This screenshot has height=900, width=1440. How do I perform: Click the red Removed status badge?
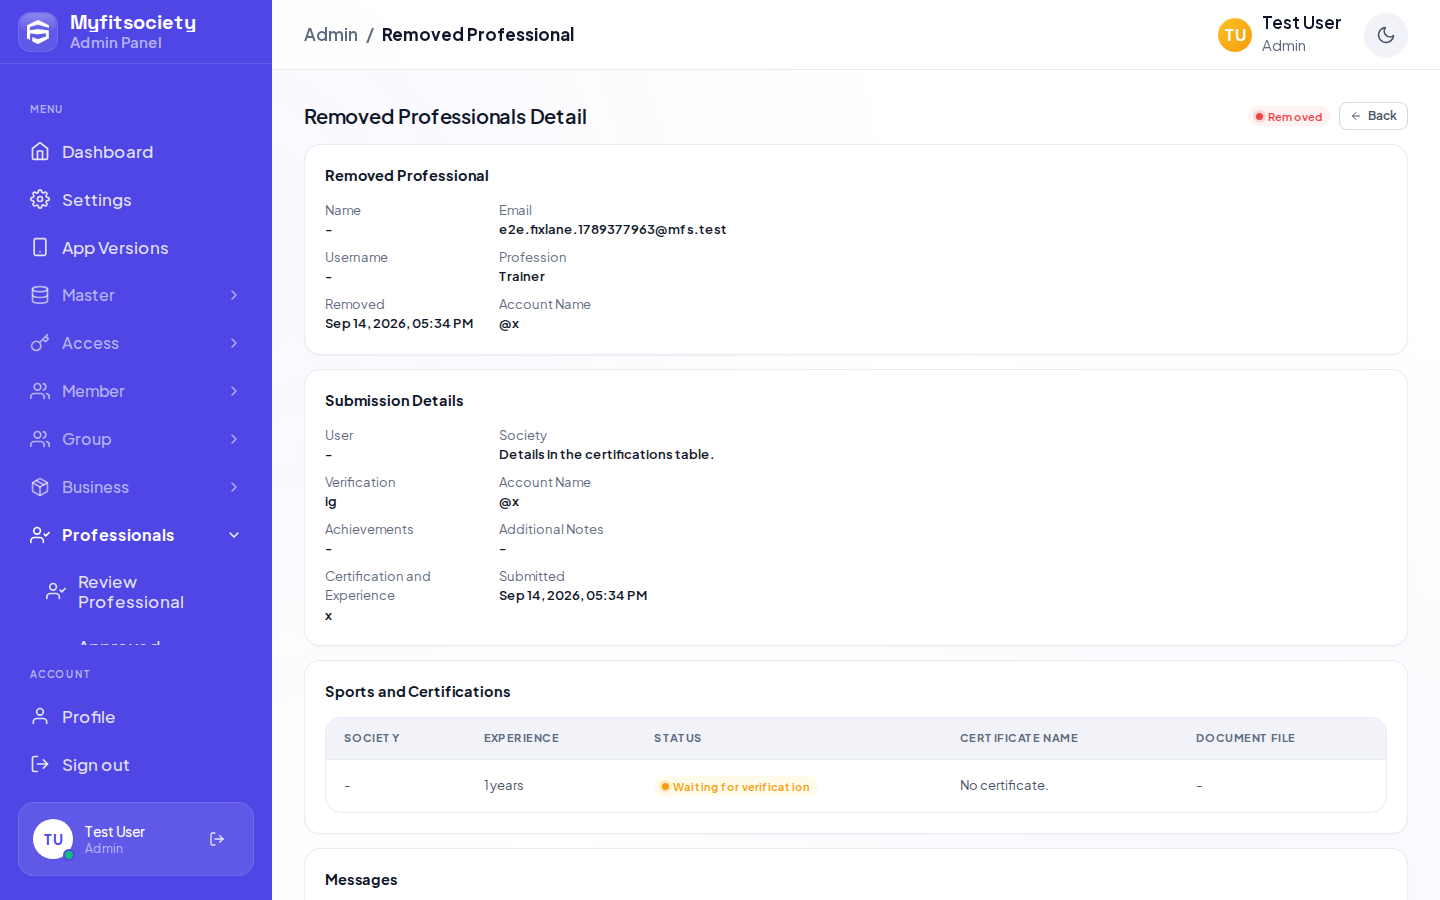1289,117
